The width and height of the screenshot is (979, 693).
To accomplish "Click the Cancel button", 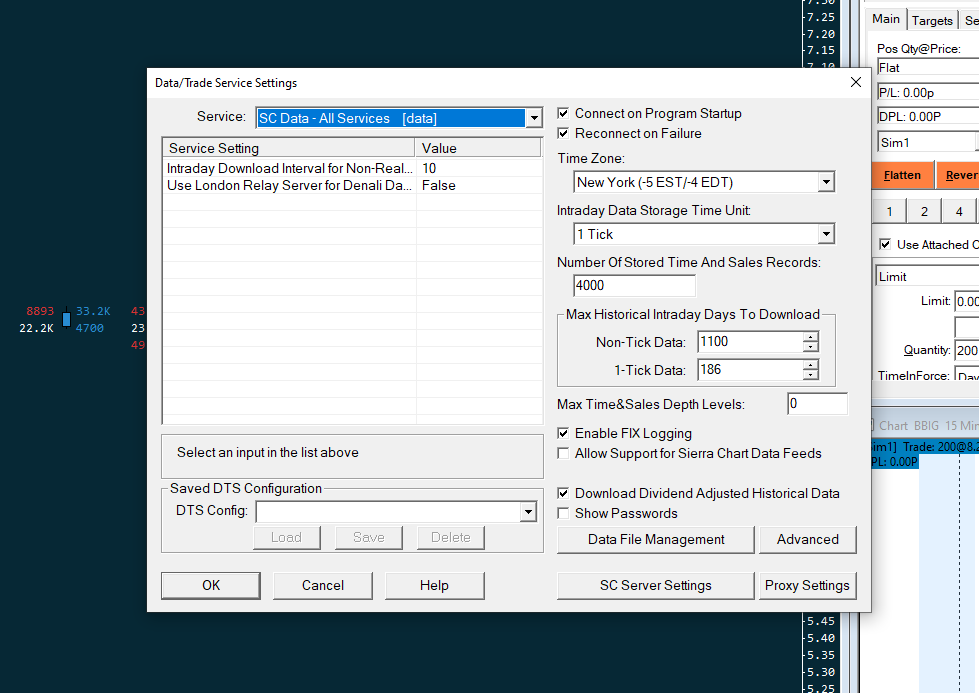I will [323, 586].
